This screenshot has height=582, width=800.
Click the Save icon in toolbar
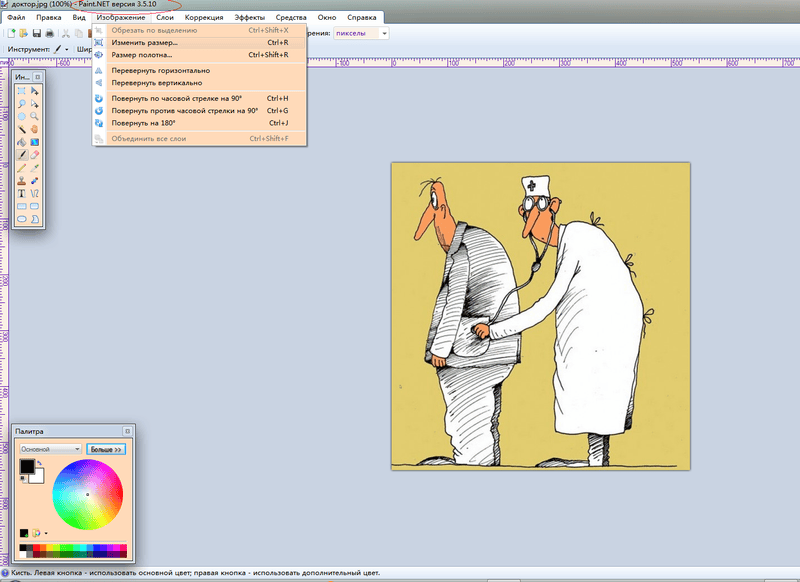[x=36, y=33]
